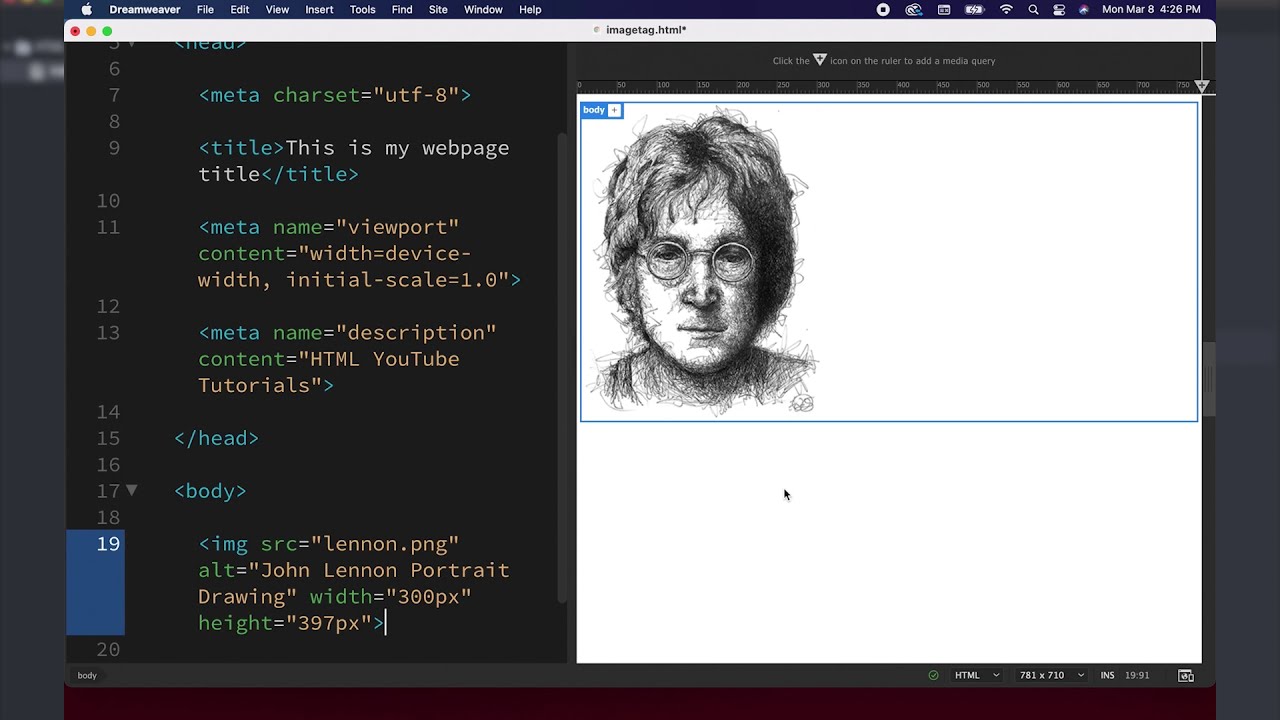1280x720 pixels.
Task: Toggle the INS insert mode indicator
Action: (1107, 675)
